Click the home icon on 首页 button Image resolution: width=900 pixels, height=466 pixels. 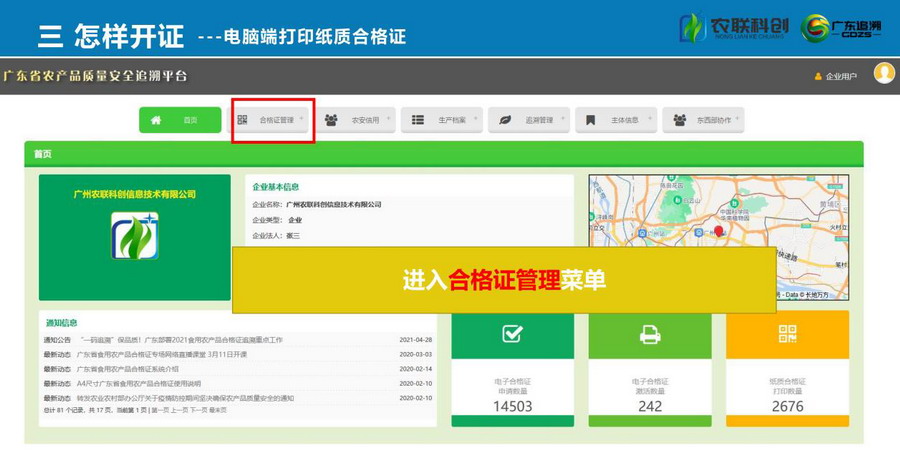click(155, 120)
